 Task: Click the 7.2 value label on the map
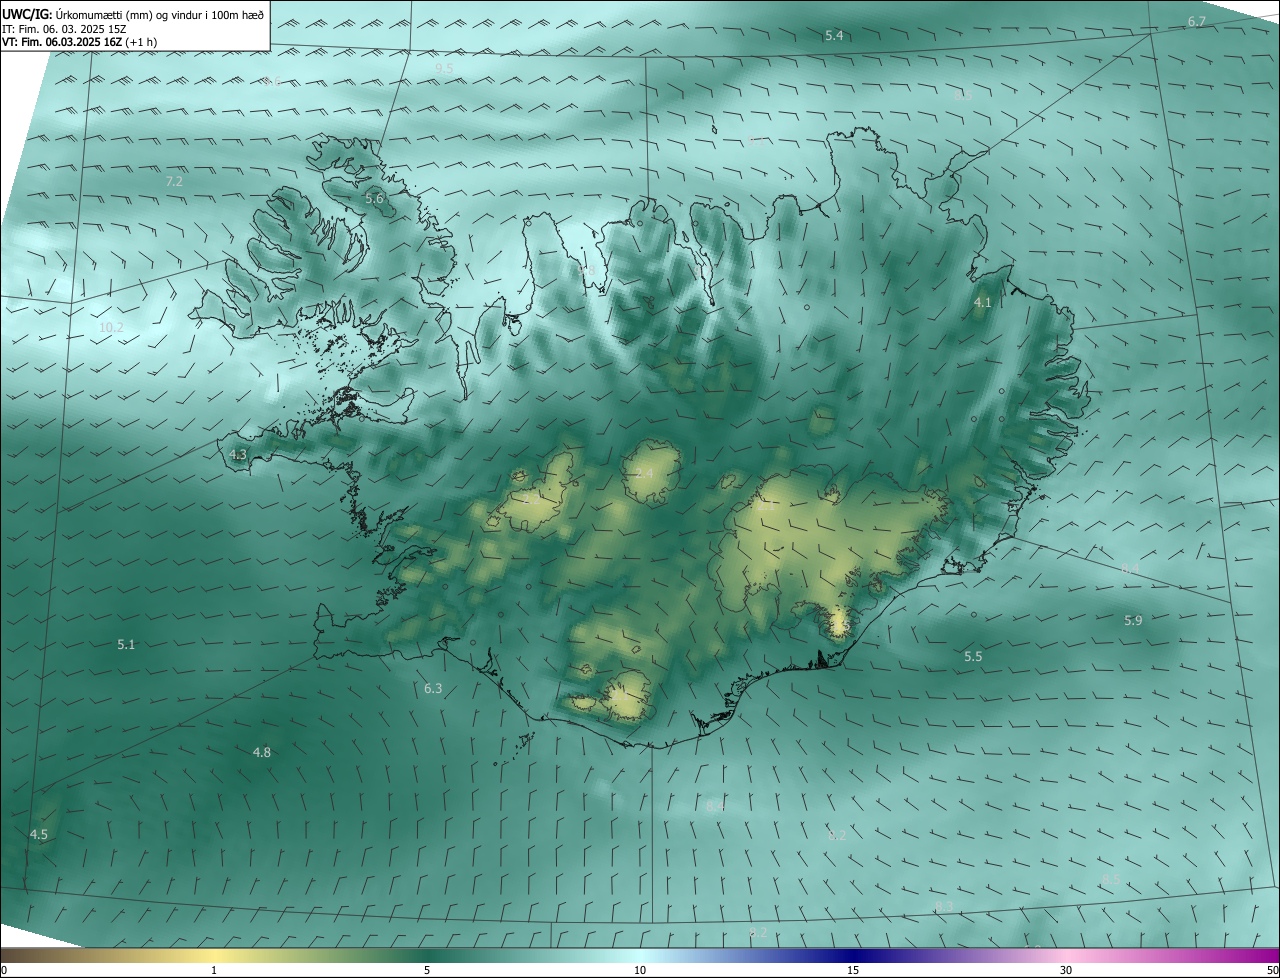click(x=174, y=182)
